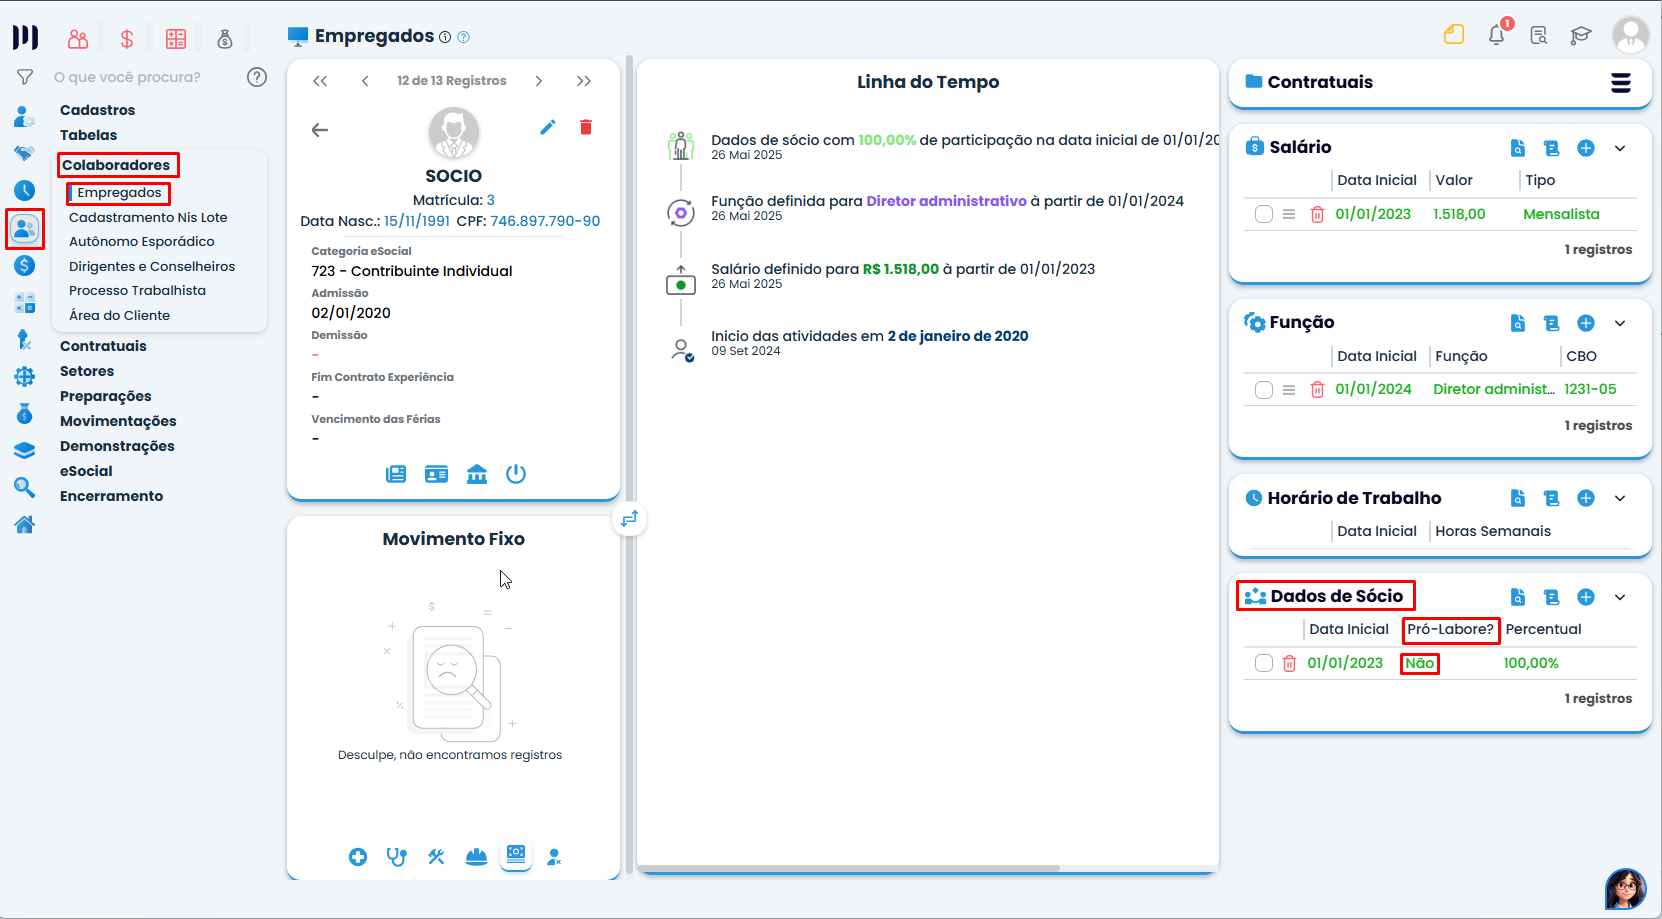1662x919 pixels.
Task: Delete the 1.518,00 salary row
Action: [1318, 214]
